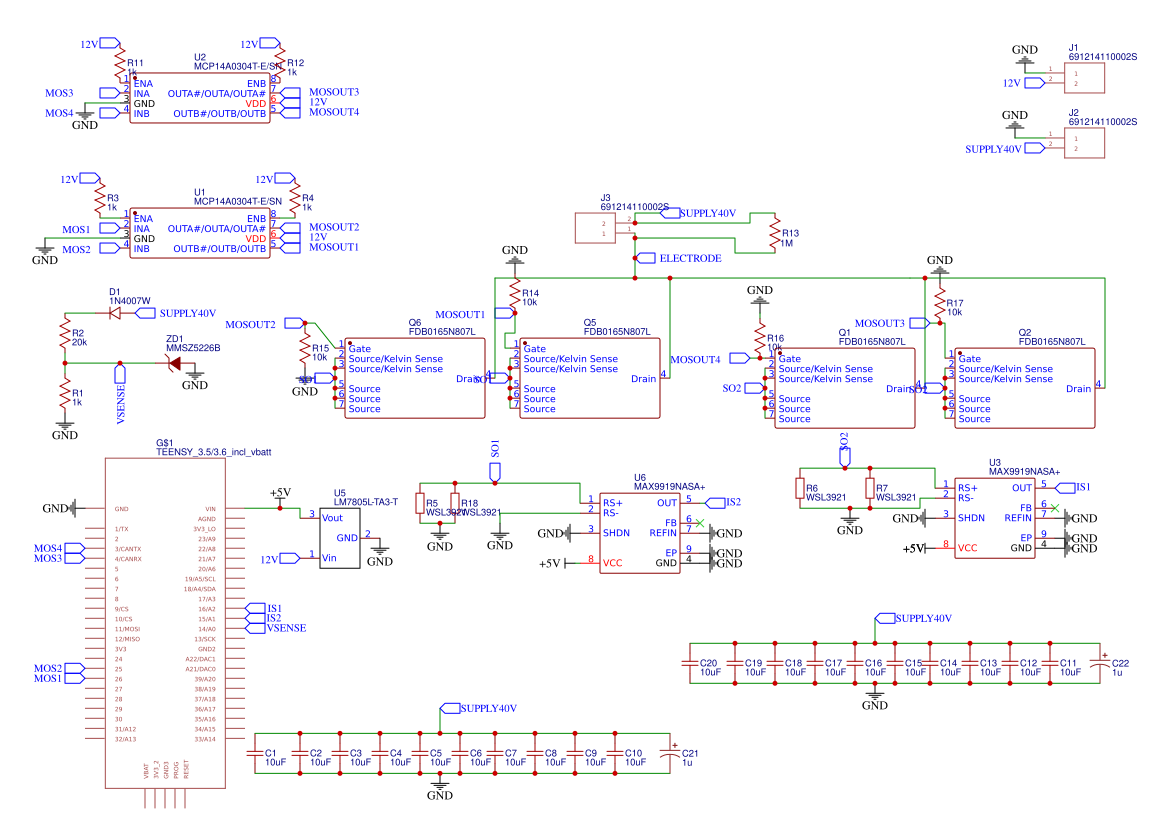Click the U2 MCP14A0304T gate driver block
This screenshot has width=1169, height=829.
(x=200, y=98)
